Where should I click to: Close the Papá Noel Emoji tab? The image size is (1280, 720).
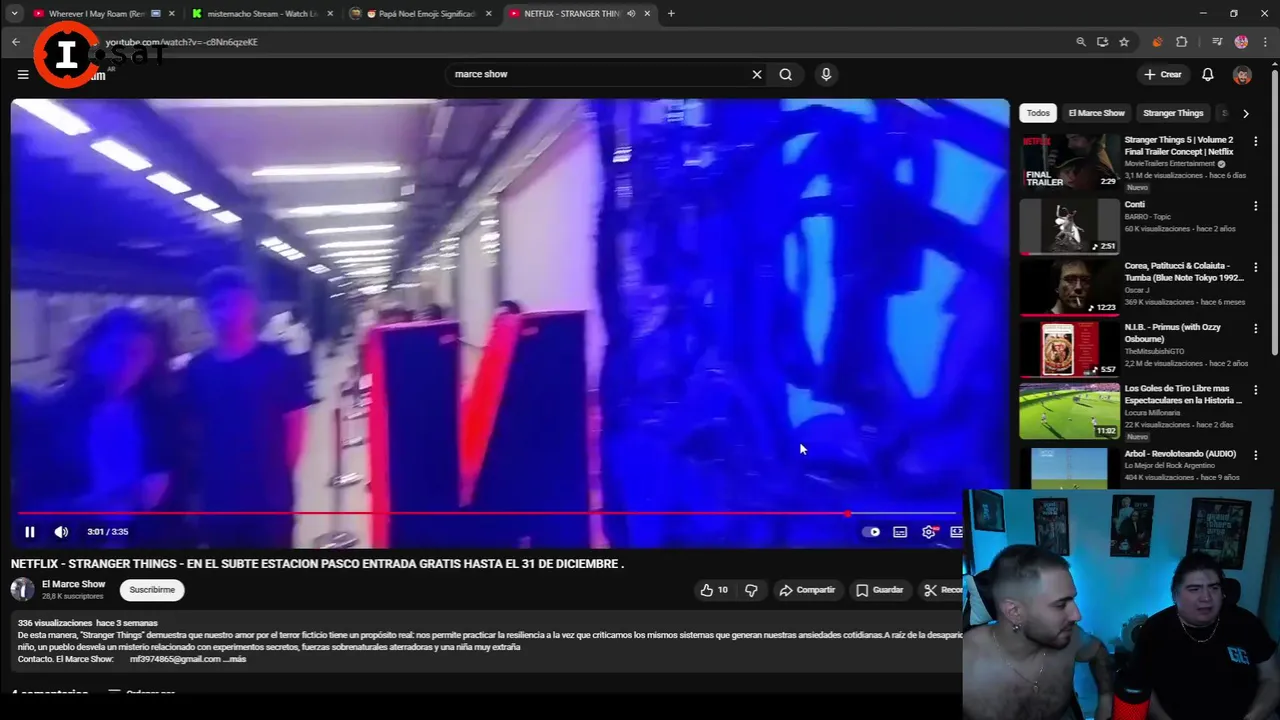point(489,14)
